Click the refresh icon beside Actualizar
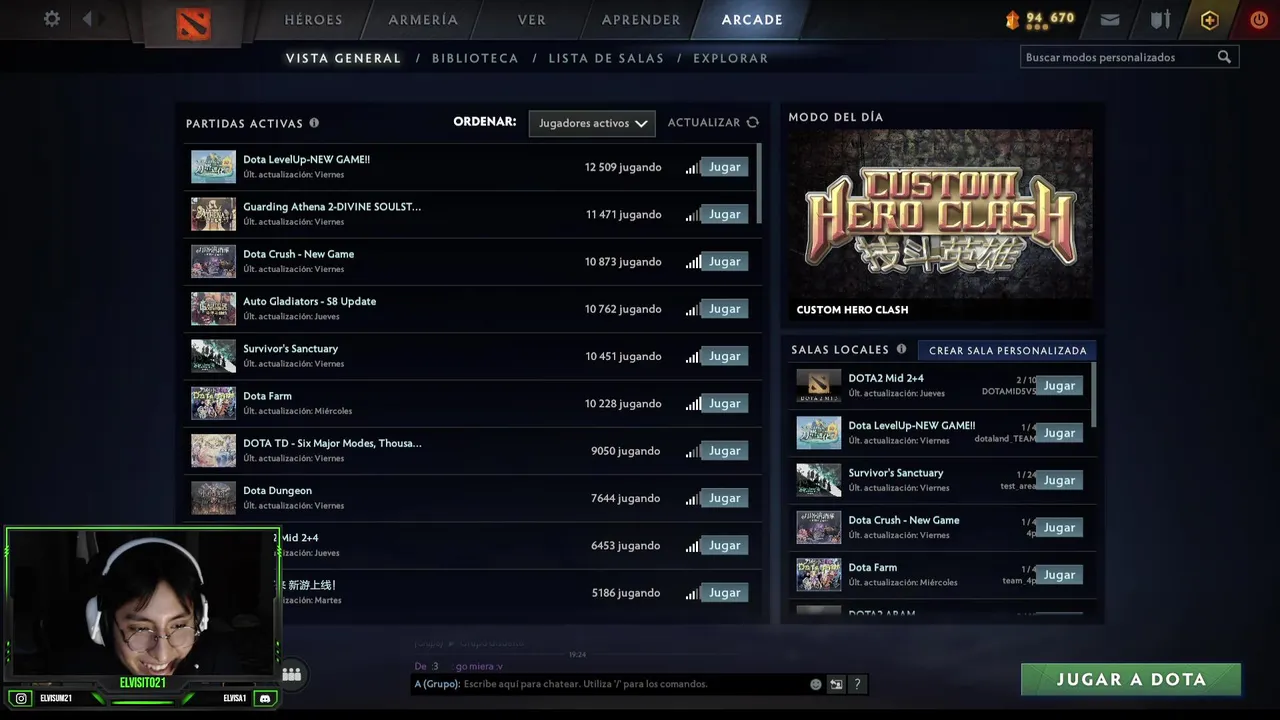 (752, 122)
